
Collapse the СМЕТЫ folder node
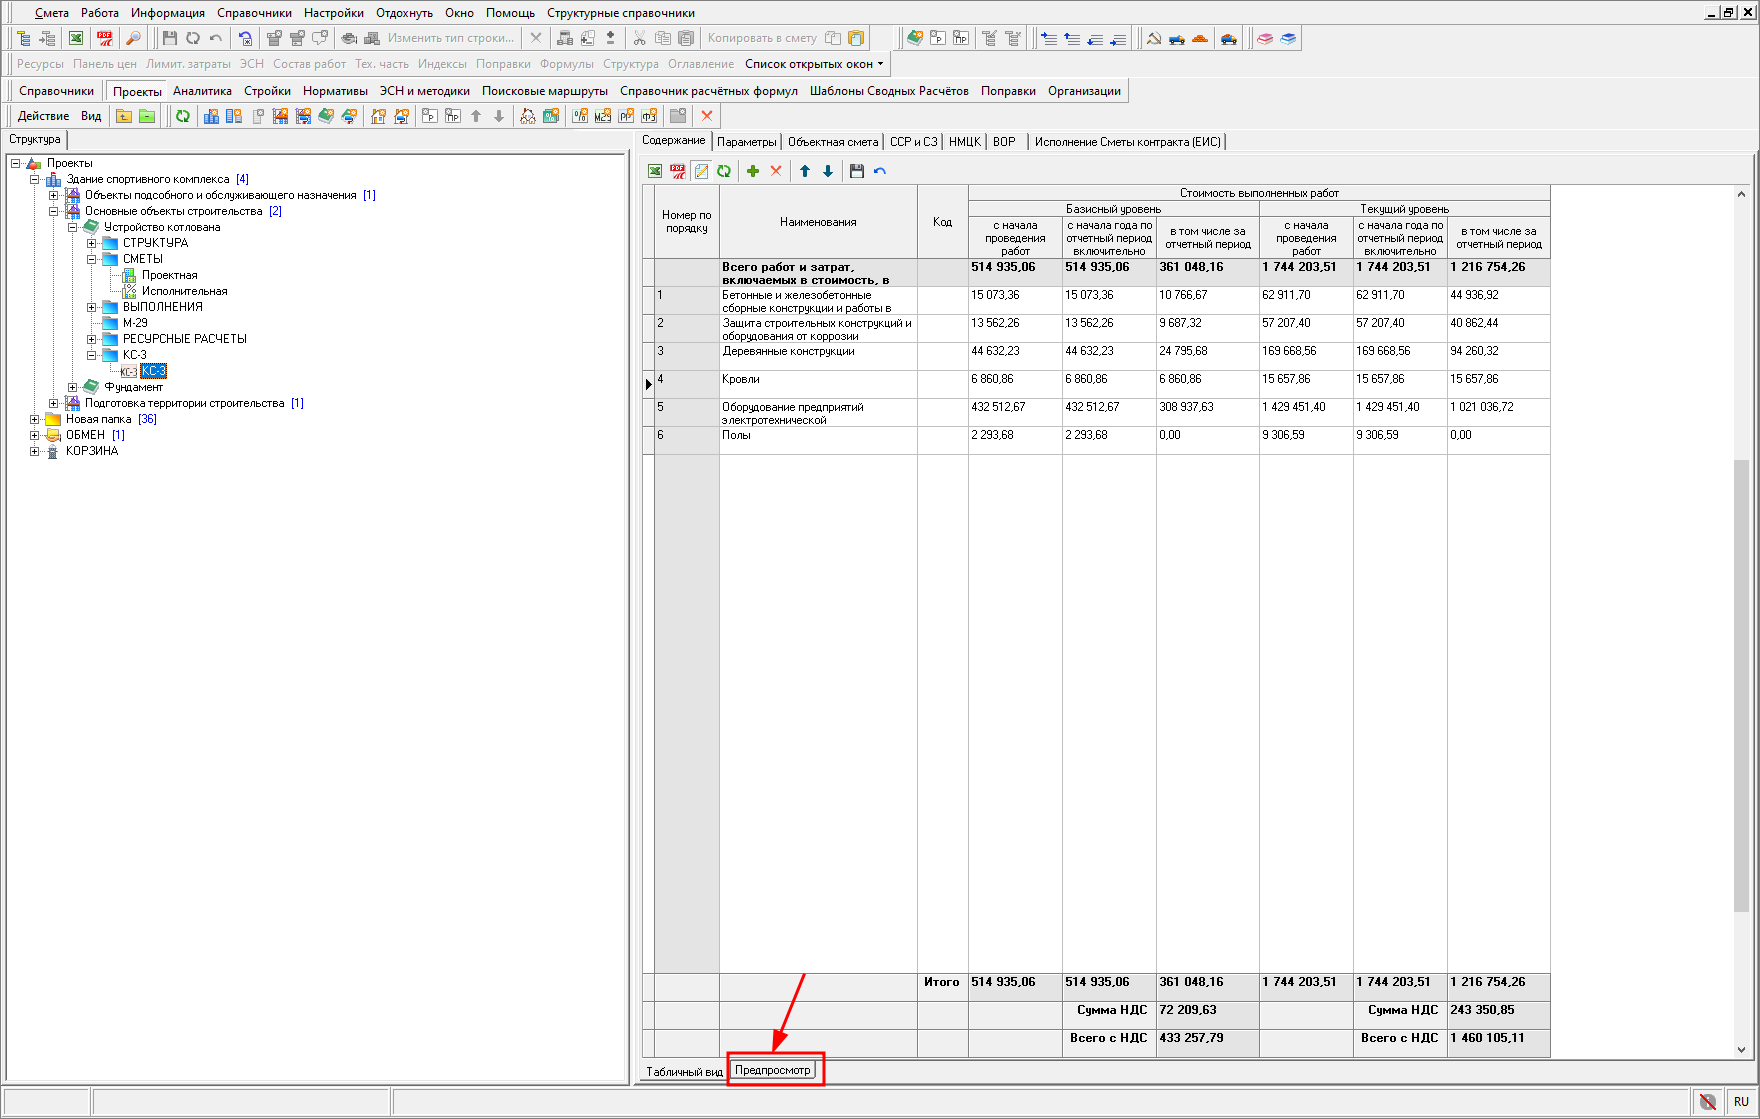tap(92, 259)
